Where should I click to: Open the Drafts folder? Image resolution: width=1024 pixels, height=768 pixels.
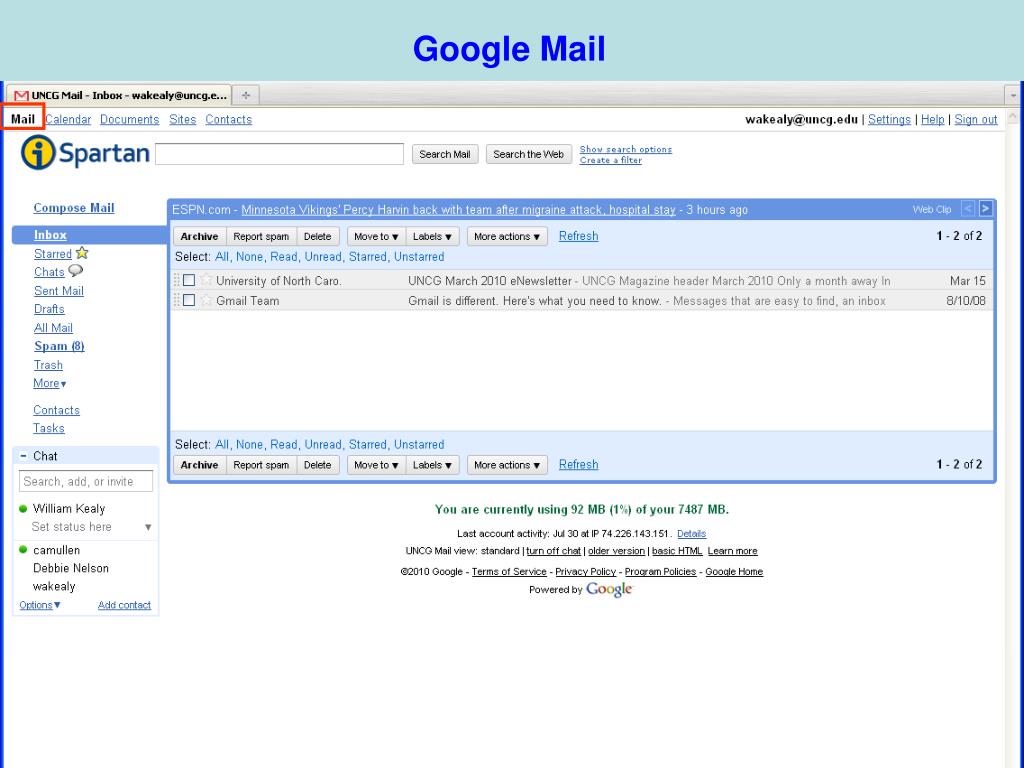pos(50,309)
